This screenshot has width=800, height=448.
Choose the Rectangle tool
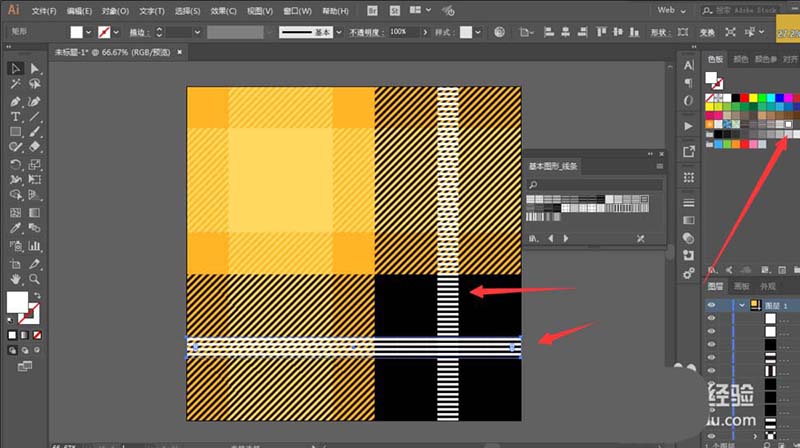(x=15, y=132)
